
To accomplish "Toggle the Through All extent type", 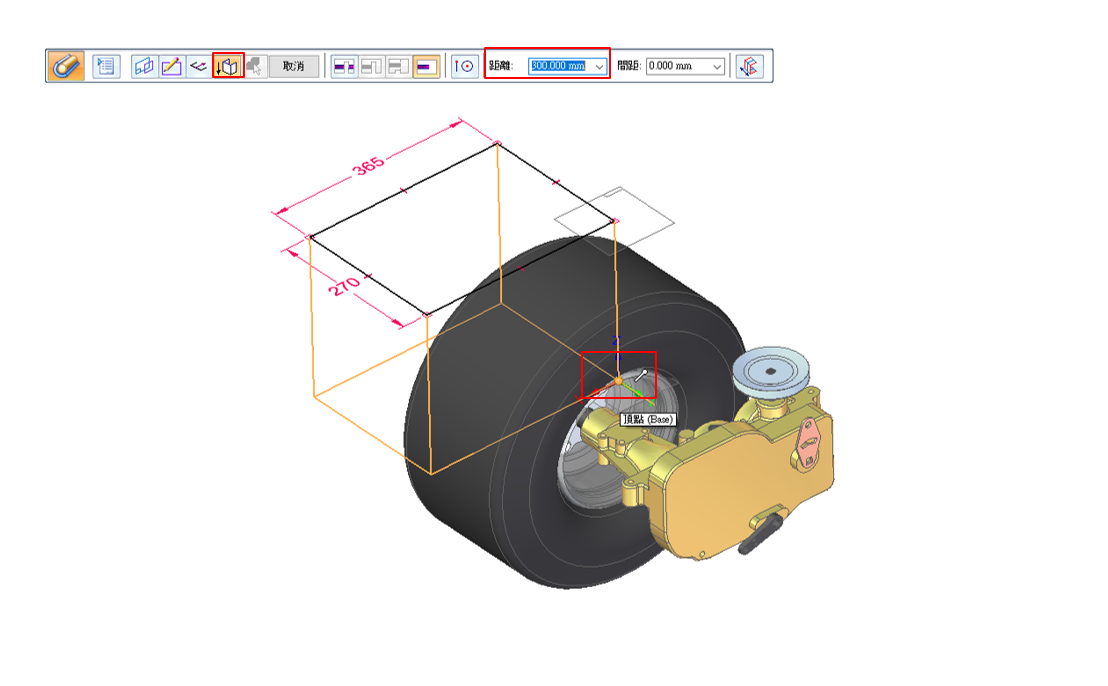I will click(x=344, y=66).
